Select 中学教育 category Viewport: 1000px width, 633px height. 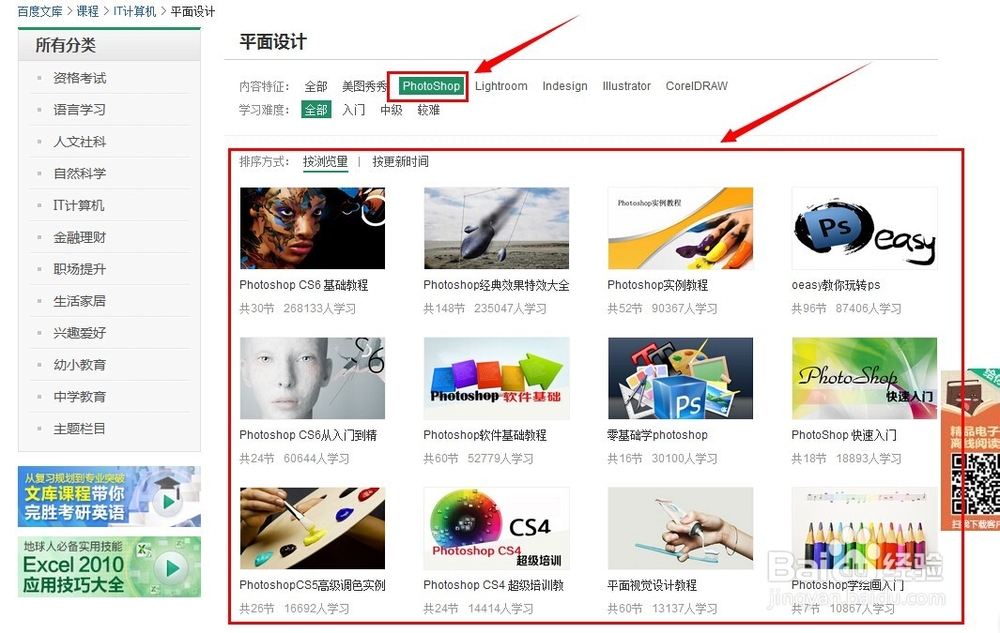click(x=80, y=397)
